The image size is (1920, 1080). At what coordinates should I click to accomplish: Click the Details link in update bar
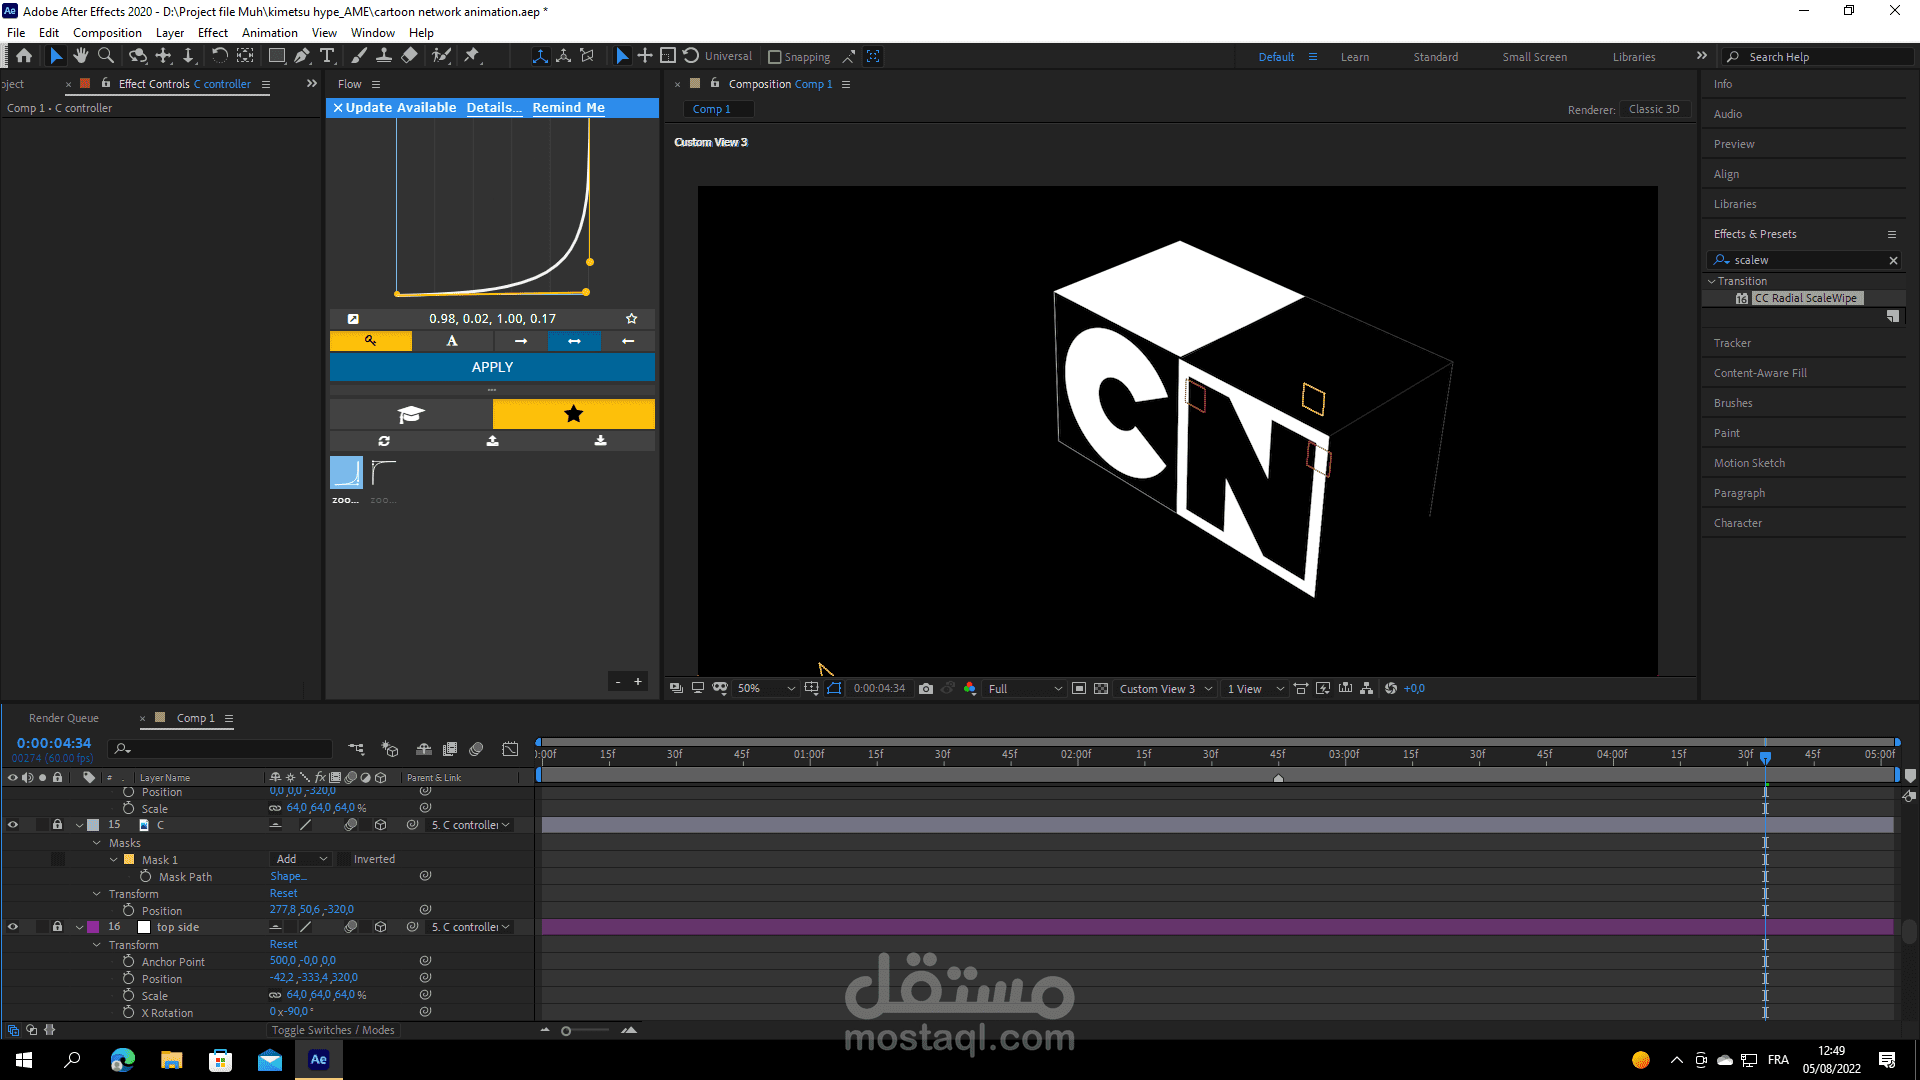(493, 108)
